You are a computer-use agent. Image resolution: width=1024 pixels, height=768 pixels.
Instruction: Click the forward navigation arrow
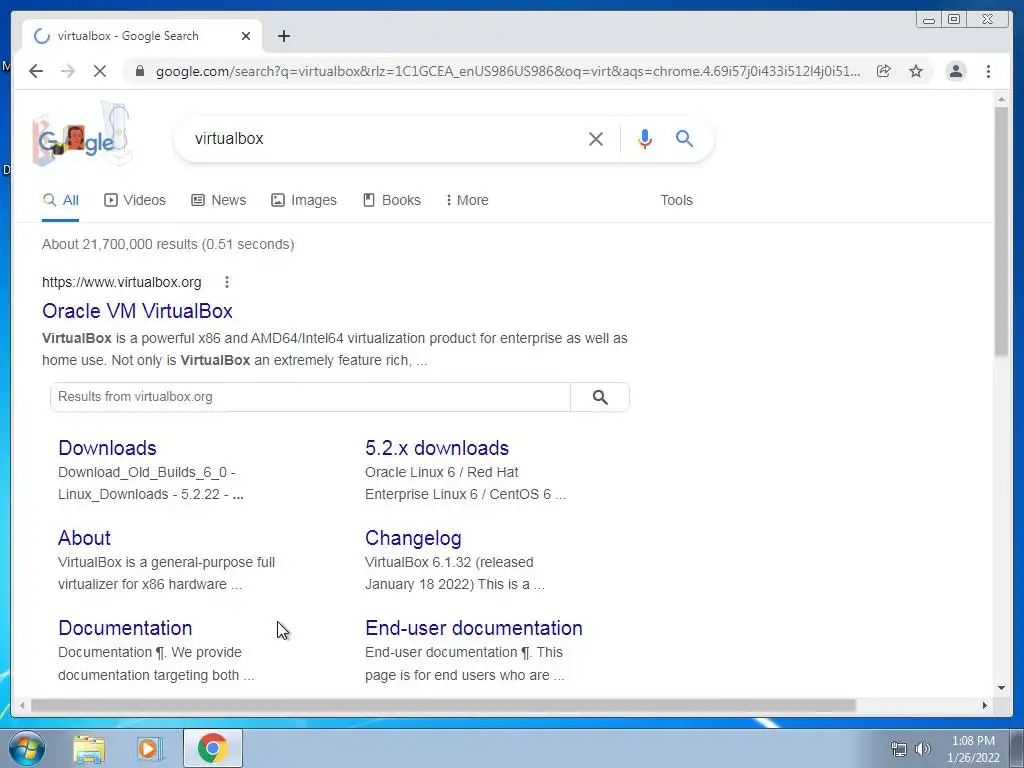tap(68, 71)
